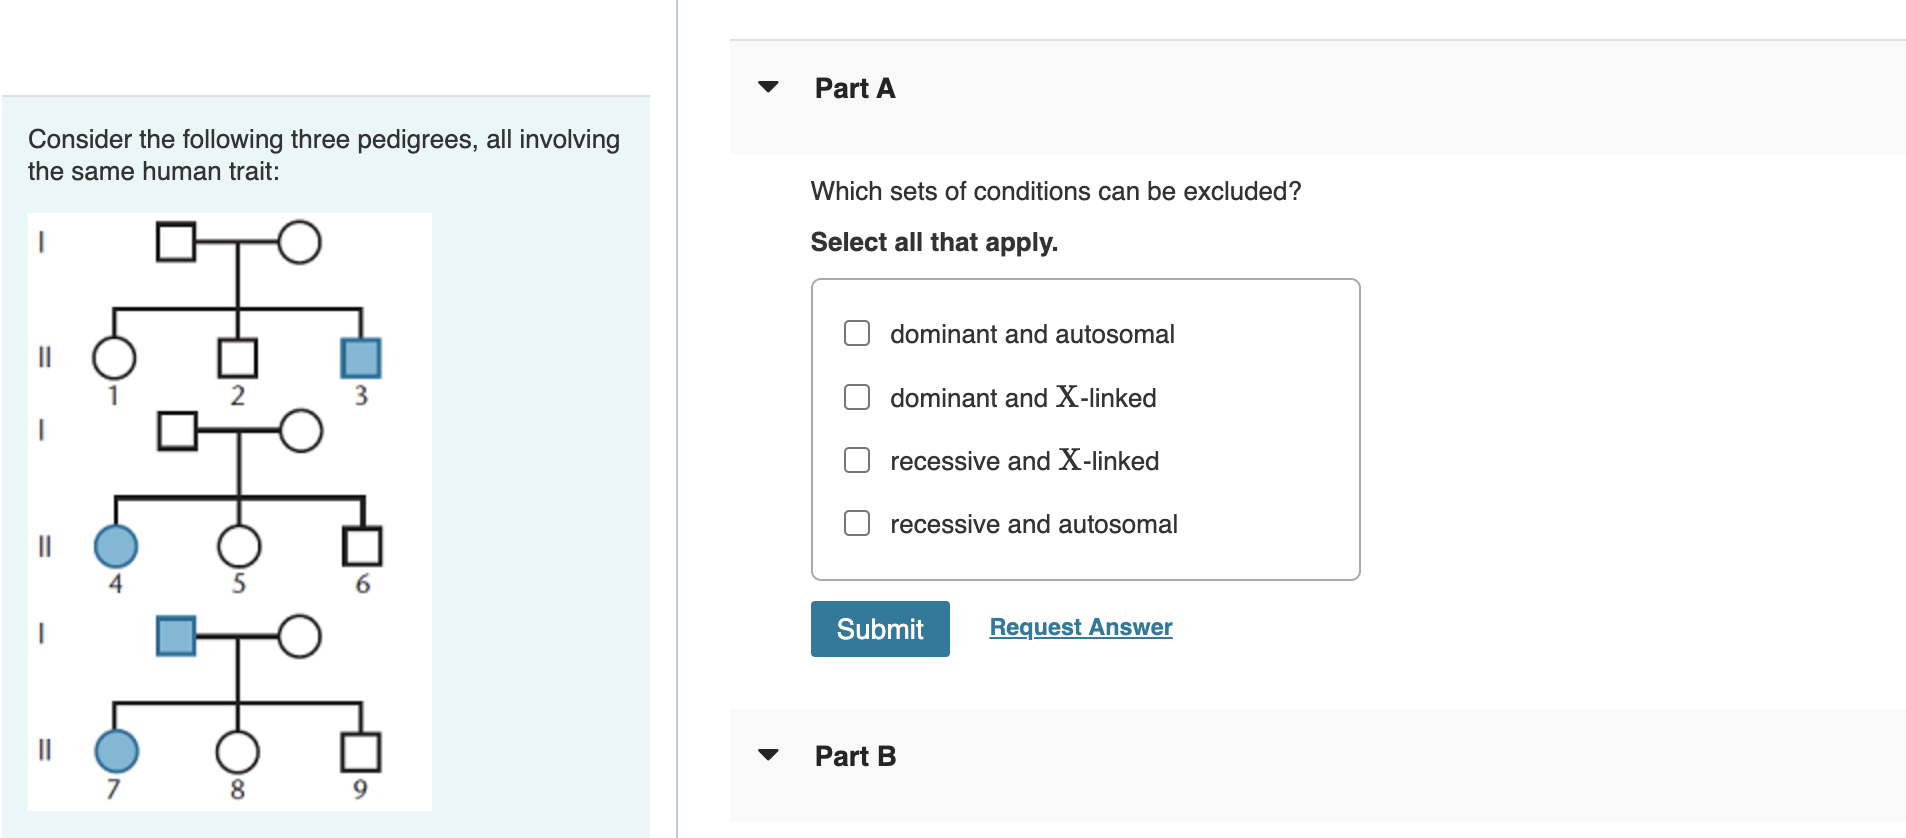Screen dimensions: 1906x838
Task: Click the Part A header
Action: click(x=855, y=88)
